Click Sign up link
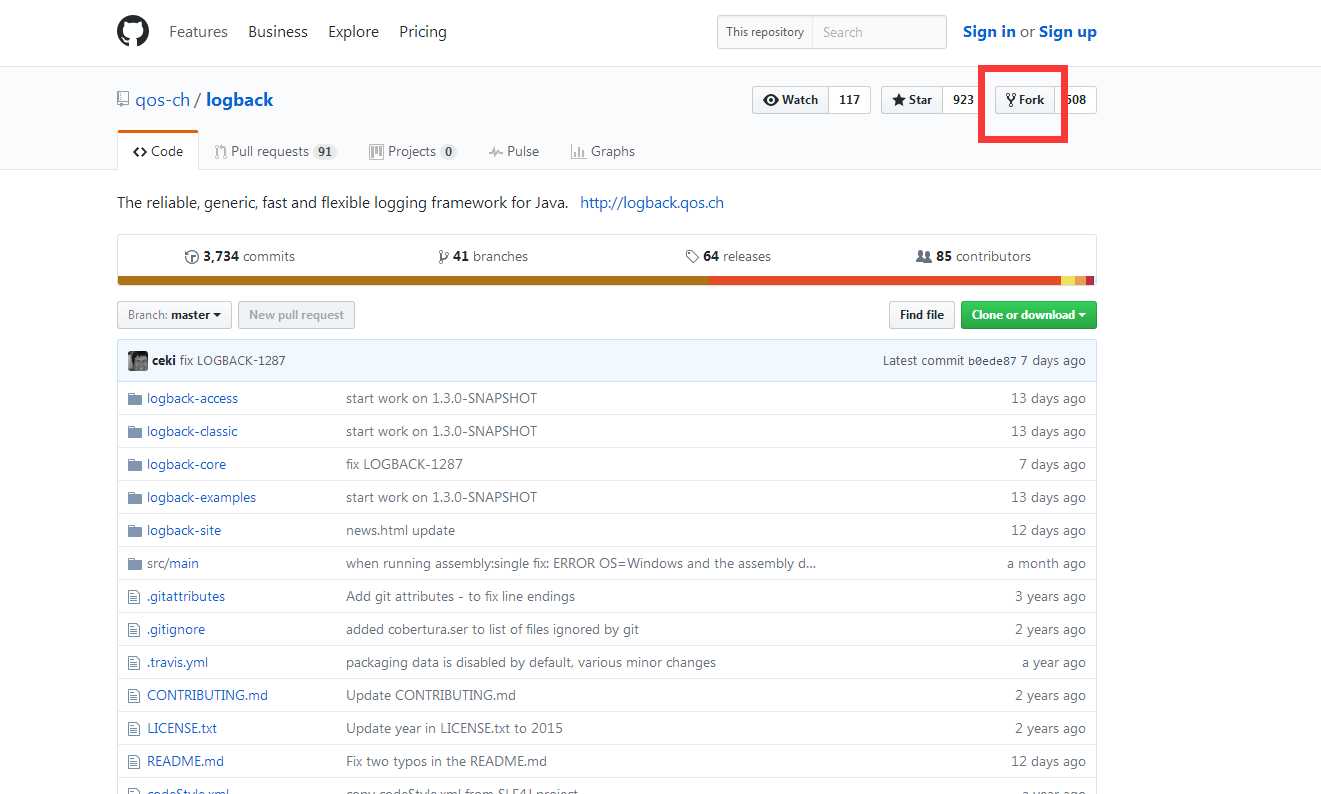The width and height of the screenshot is (1321, 794). pyautogui.click(x=1068, y=32)
